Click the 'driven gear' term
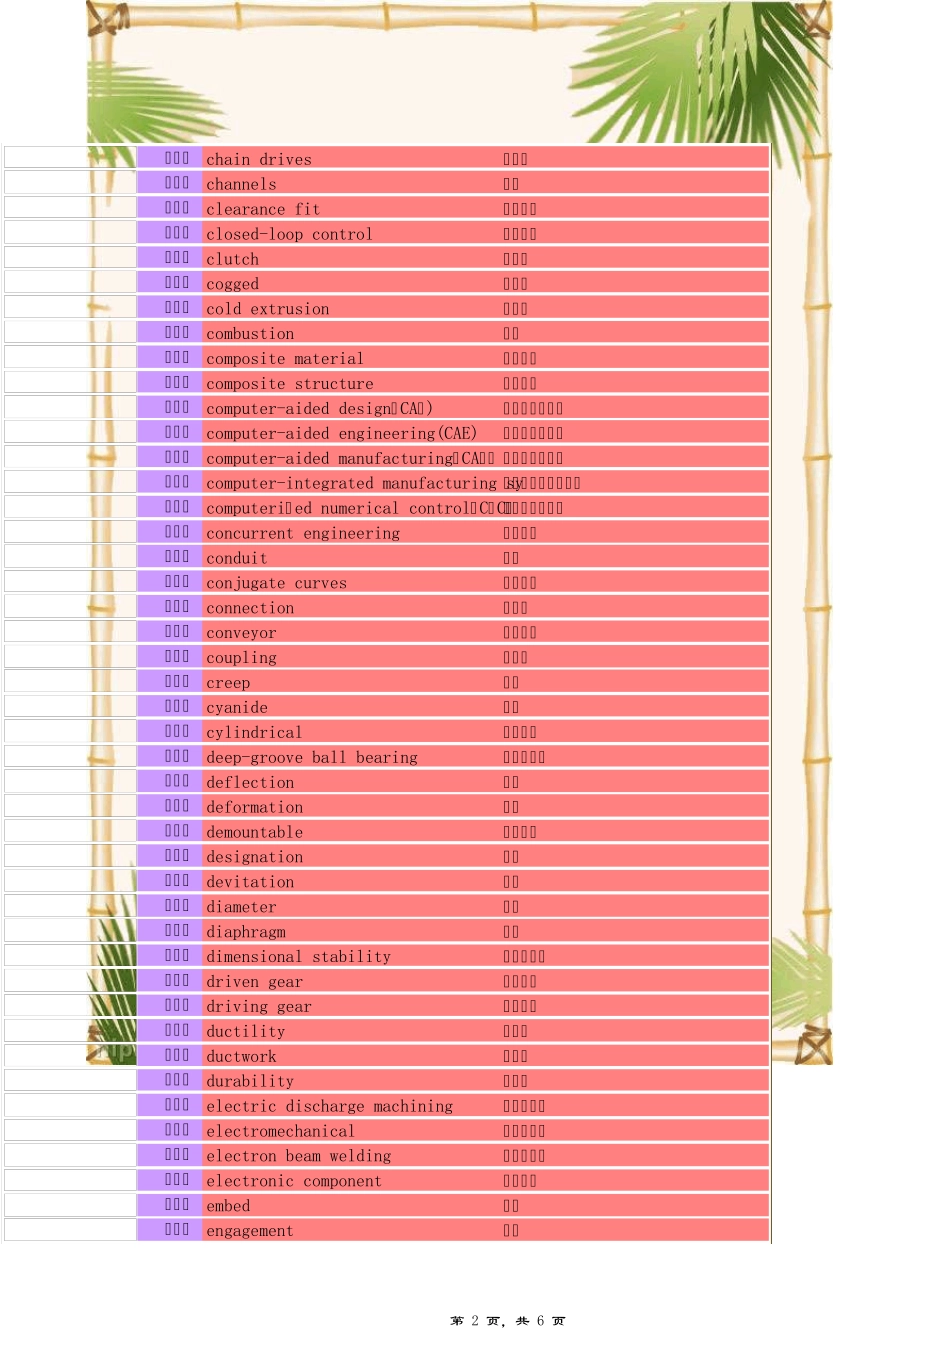950x1345 pixels. pos(254,981)
